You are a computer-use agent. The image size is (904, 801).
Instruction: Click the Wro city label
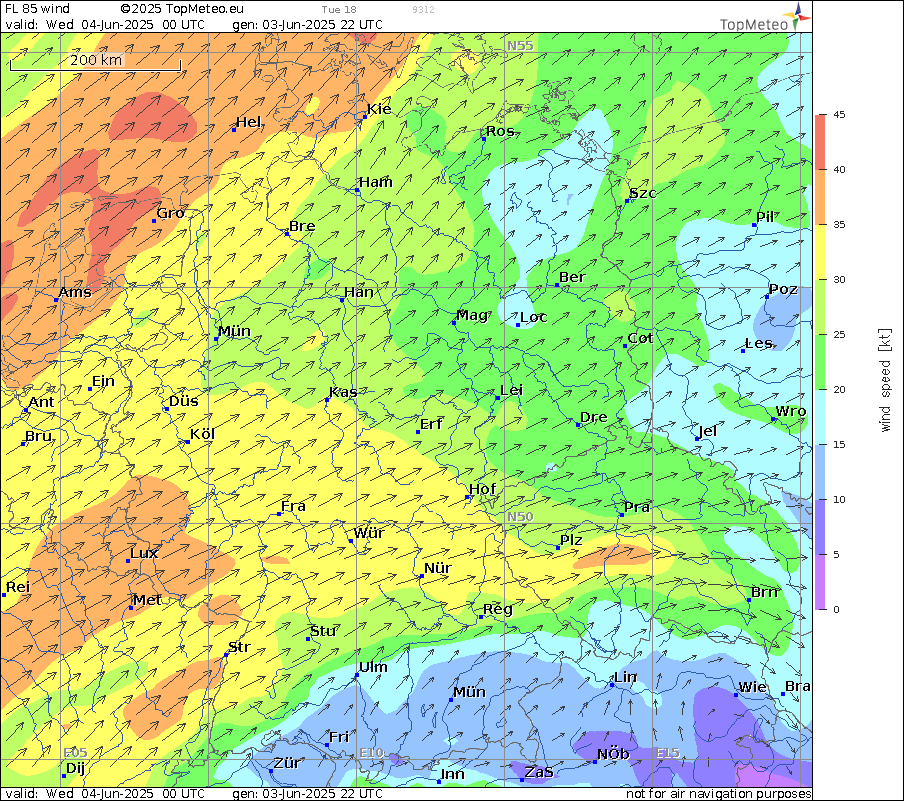[x=791, y=411]
